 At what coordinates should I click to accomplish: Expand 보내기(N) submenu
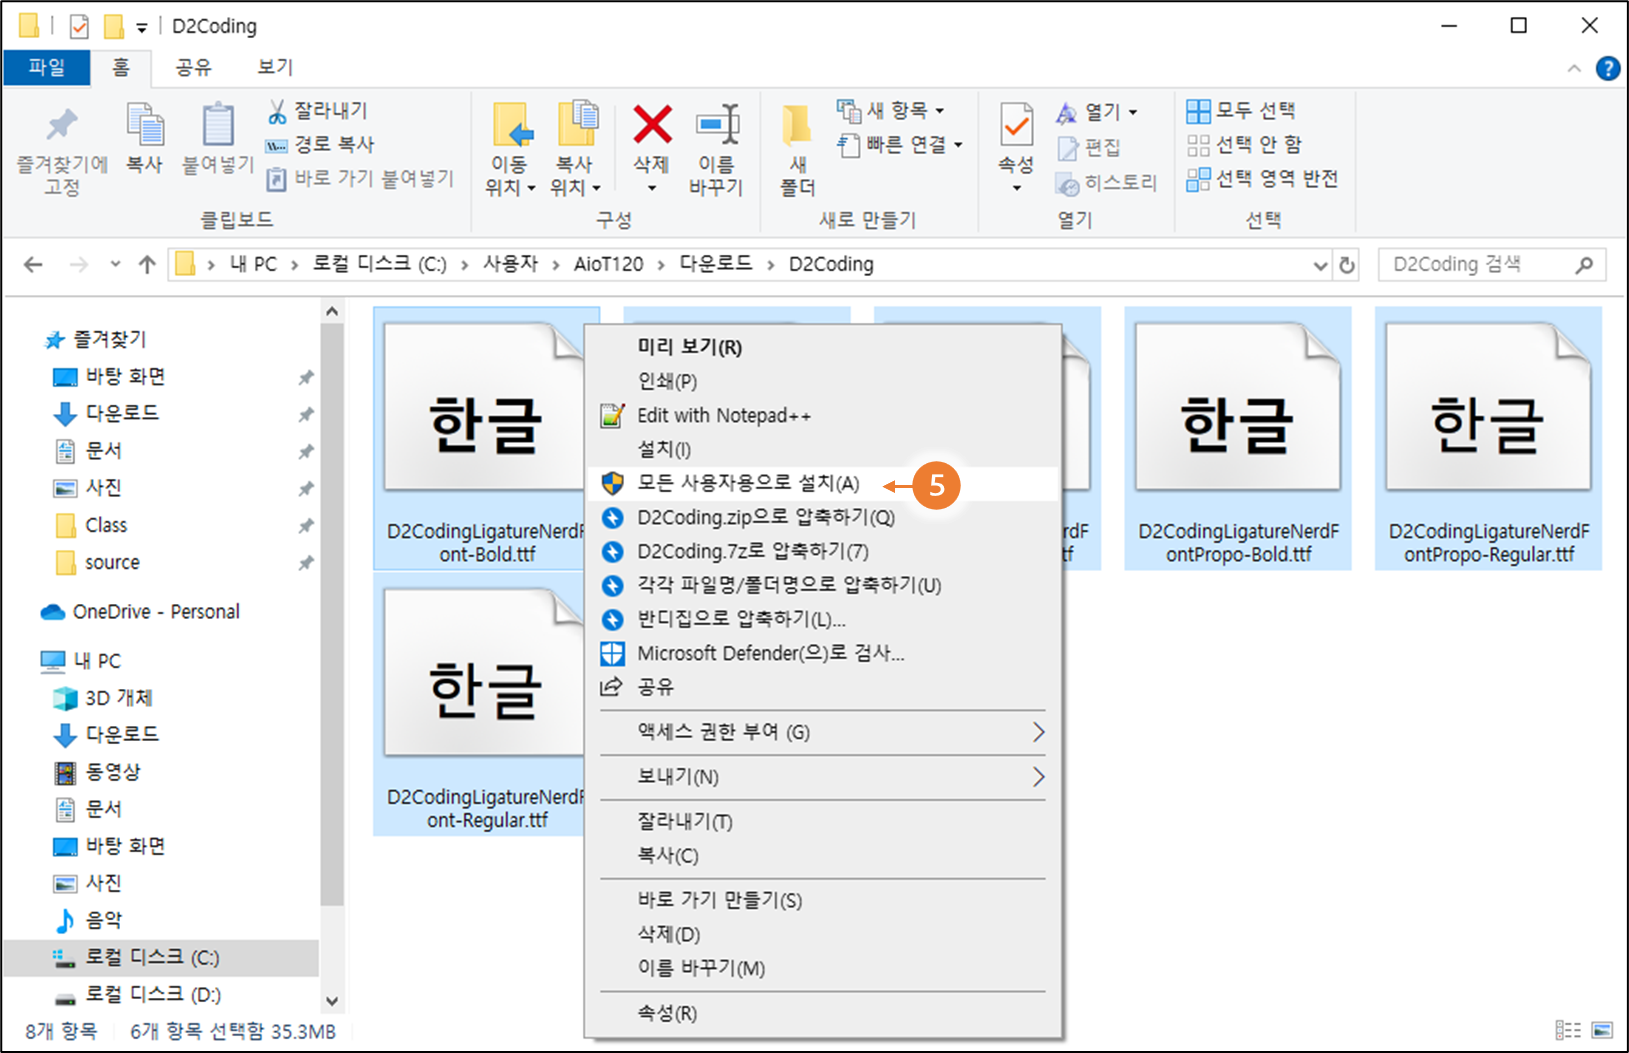(x=823, y=777)
